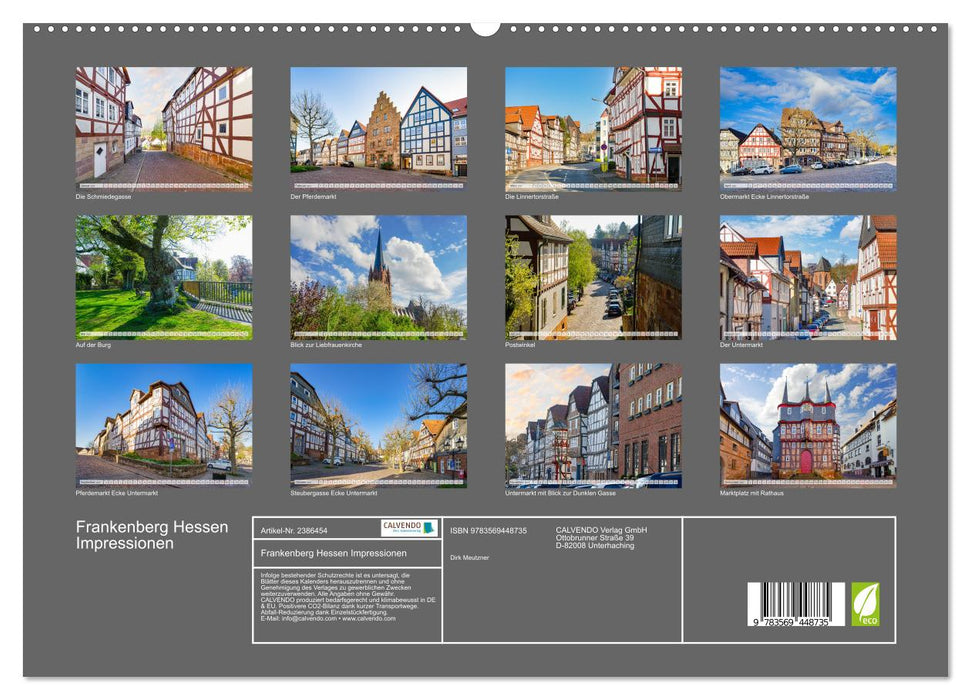Image resolution: width=971 pixels, height=700 pixels.
Task: Click the Obermarkt Ecke Linnertorstraße photo
Action: coord(808,129)
